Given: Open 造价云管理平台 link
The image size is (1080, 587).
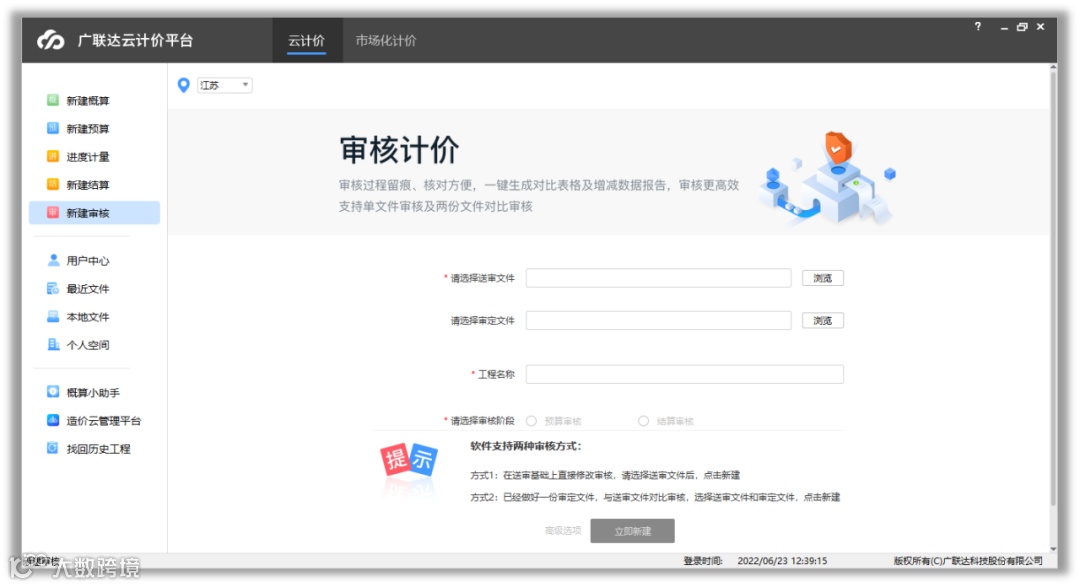Looking at the screenshot, I should 103,420.
